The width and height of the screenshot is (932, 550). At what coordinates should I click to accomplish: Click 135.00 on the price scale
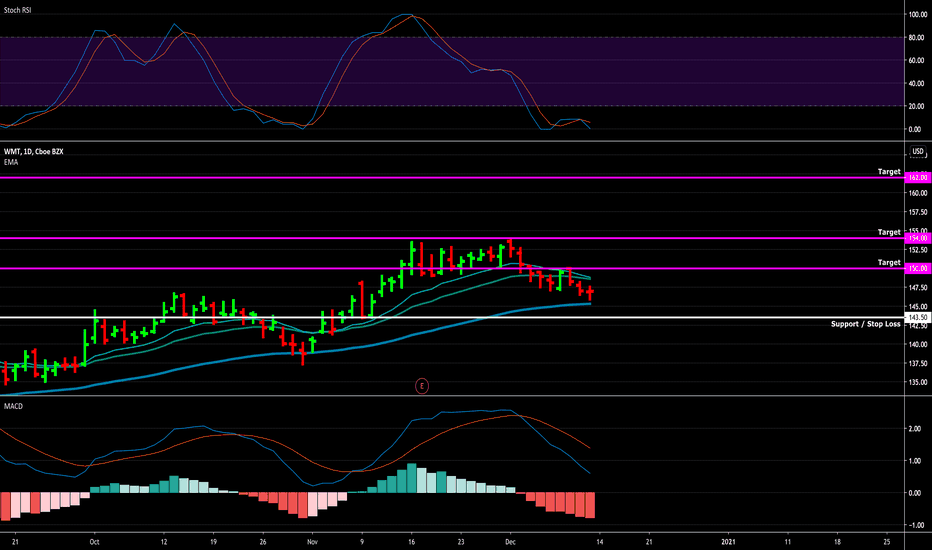(918, 383)
